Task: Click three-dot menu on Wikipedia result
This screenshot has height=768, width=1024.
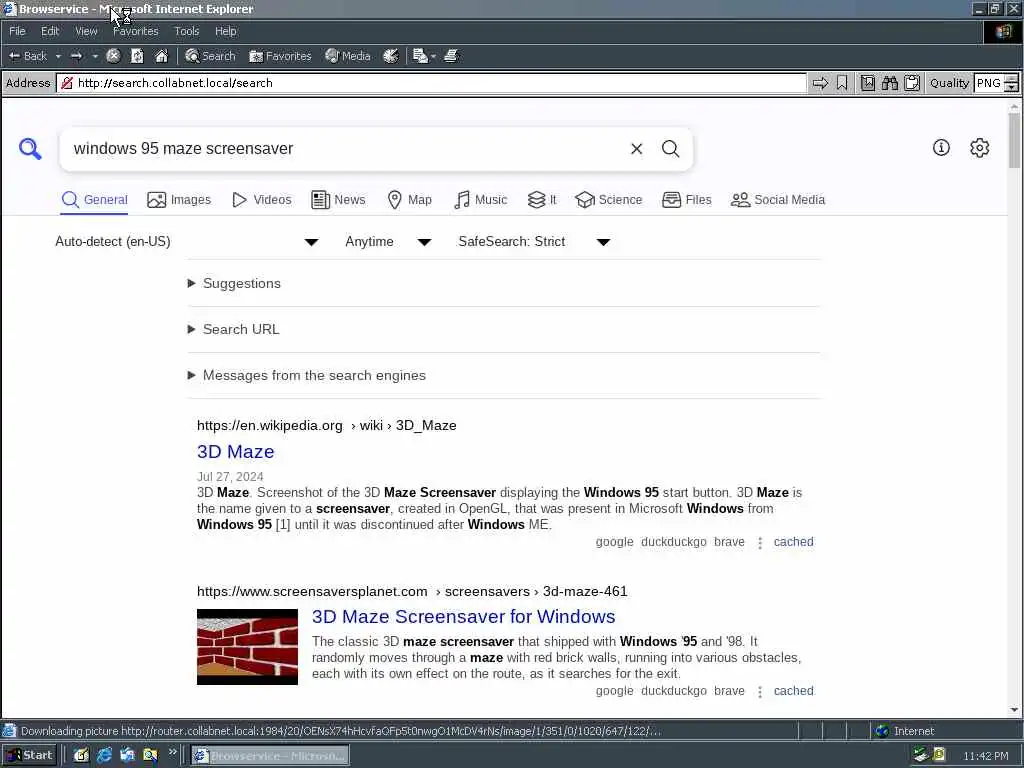Action: (x=760, y=543)
